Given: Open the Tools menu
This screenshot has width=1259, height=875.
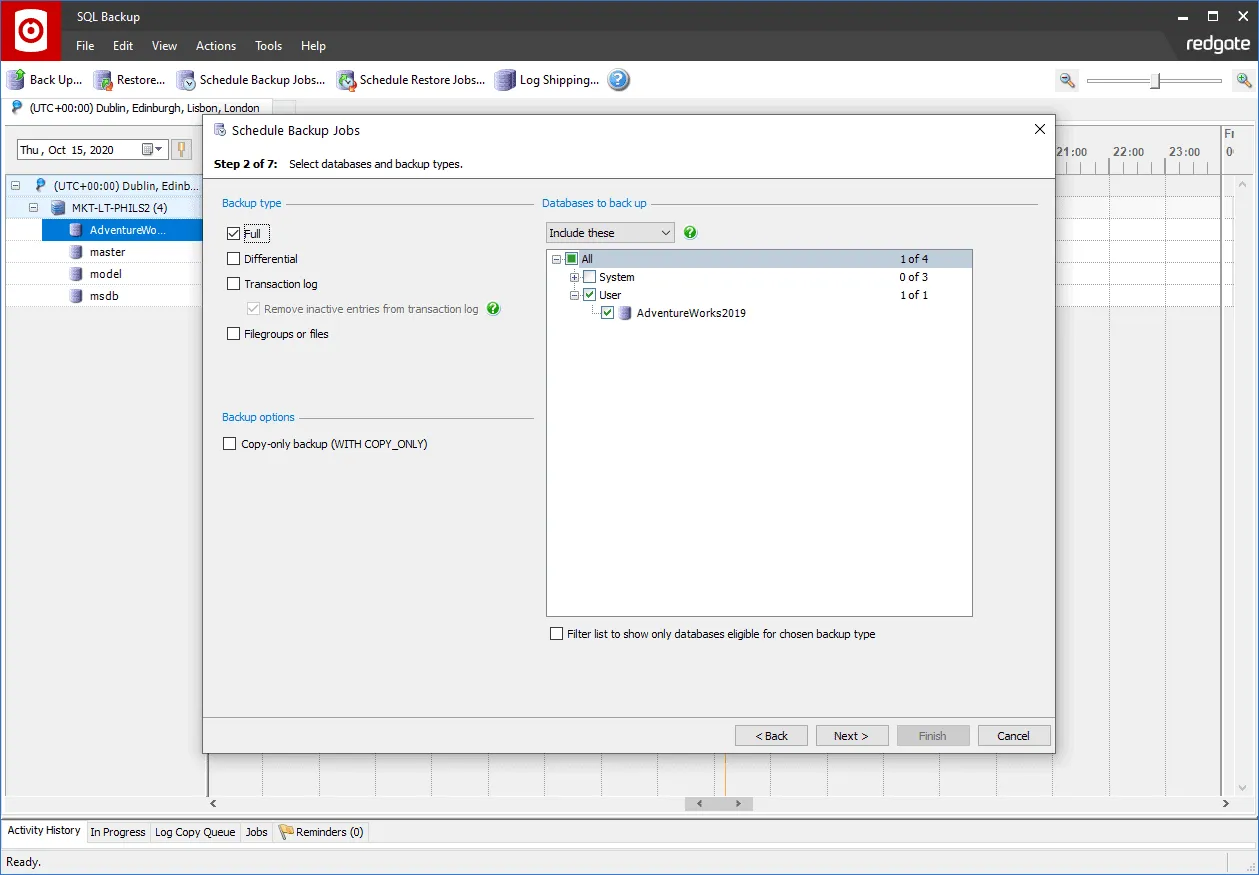Looking at the screenshot, I should 268,46.
